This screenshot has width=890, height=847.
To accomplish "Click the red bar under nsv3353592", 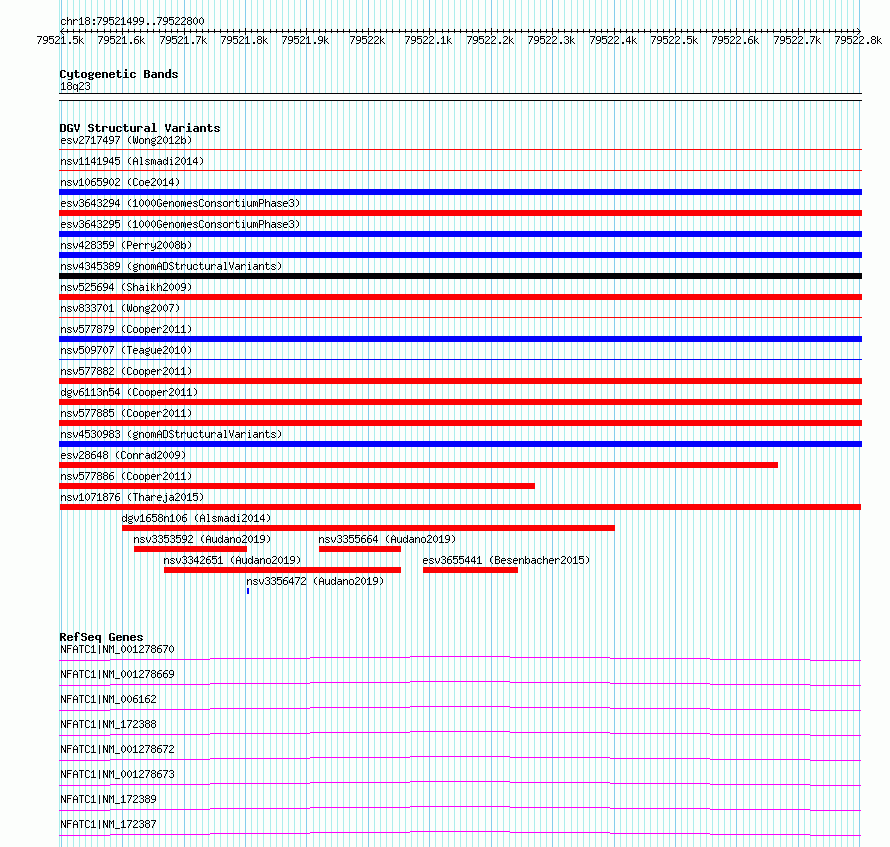I will pos(190,549).
